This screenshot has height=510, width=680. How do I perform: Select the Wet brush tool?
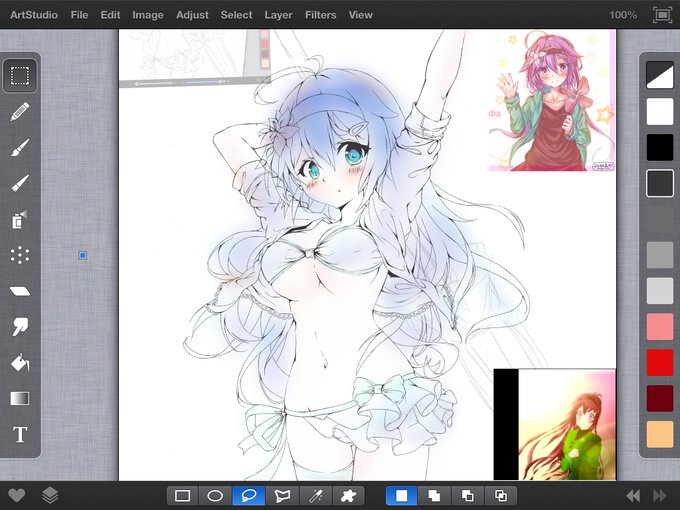click(x=20, y=183)
